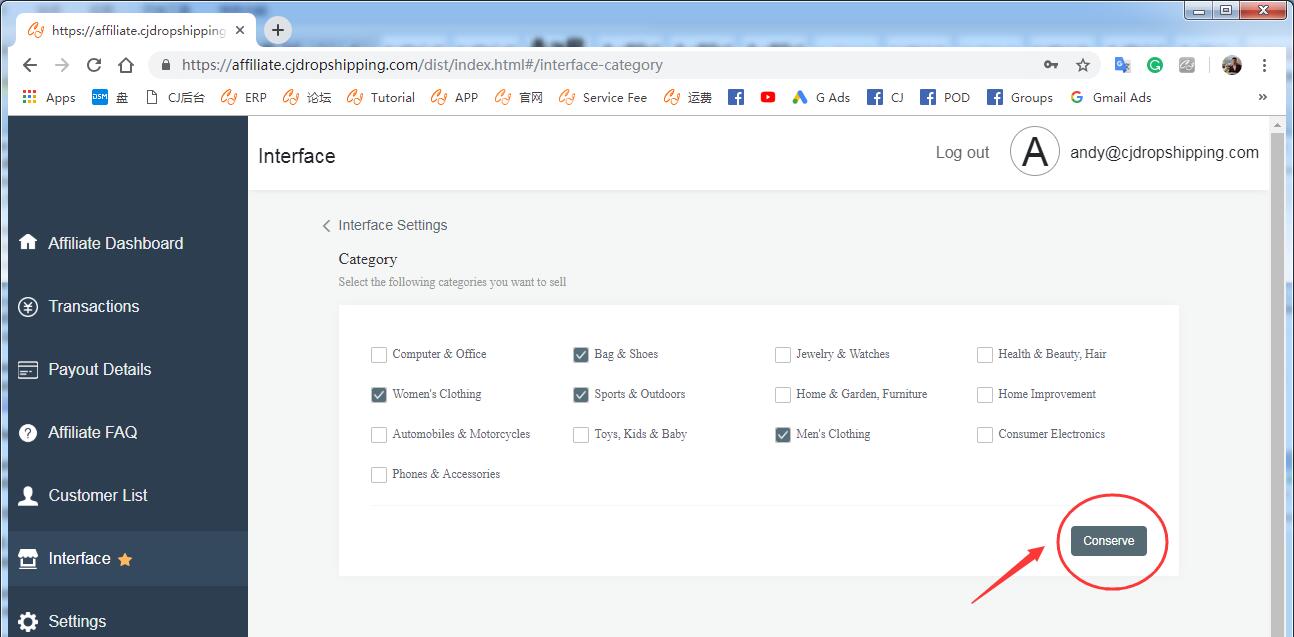Open the Interface menu item in sidebar
1294x637 pixels.
click(80, 558)
